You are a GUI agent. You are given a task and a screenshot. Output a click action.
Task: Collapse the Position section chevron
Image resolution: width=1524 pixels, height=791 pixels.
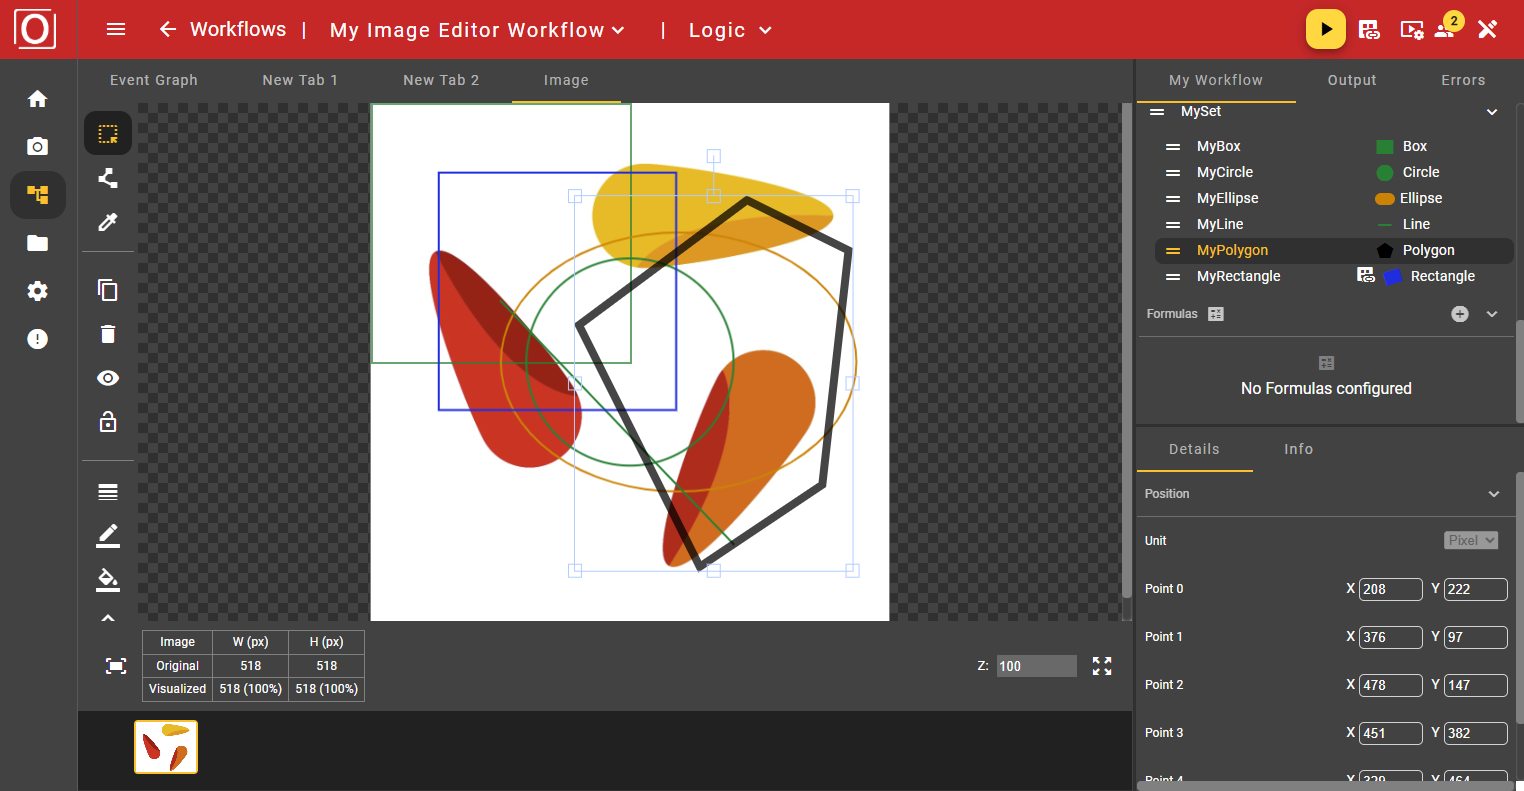pyautogui.click(x=1494, y=494)
